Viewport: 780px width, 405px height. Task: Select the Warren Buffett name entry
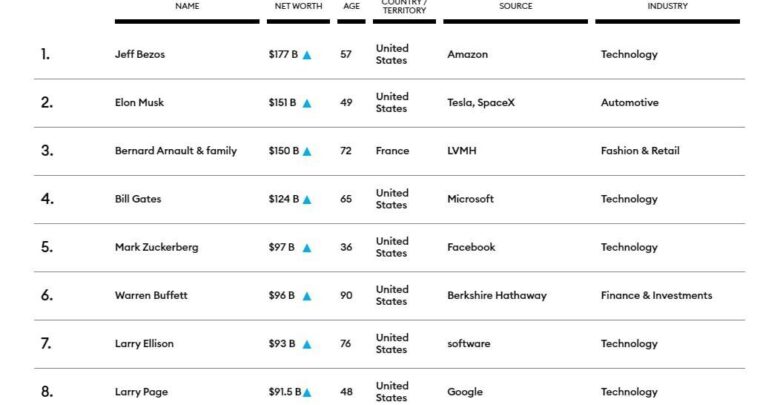151,295
